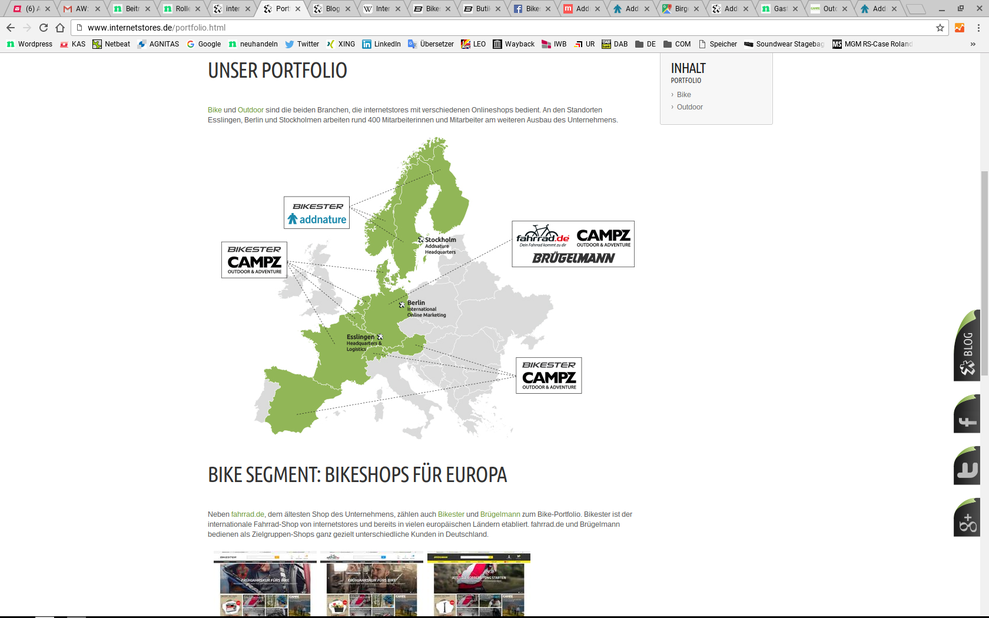Screen dimensions: 989x618
Task: Switch to the Butil tab
Action: [x=481, y=9]
